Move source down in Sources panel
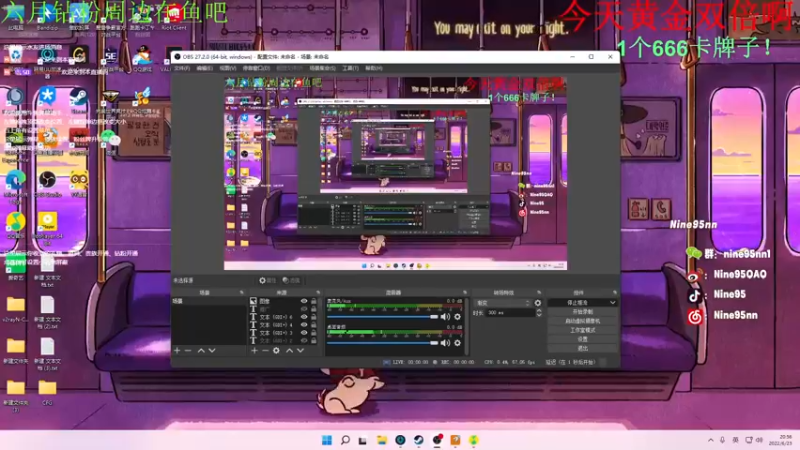800x450 pixels. pos(301,351)
